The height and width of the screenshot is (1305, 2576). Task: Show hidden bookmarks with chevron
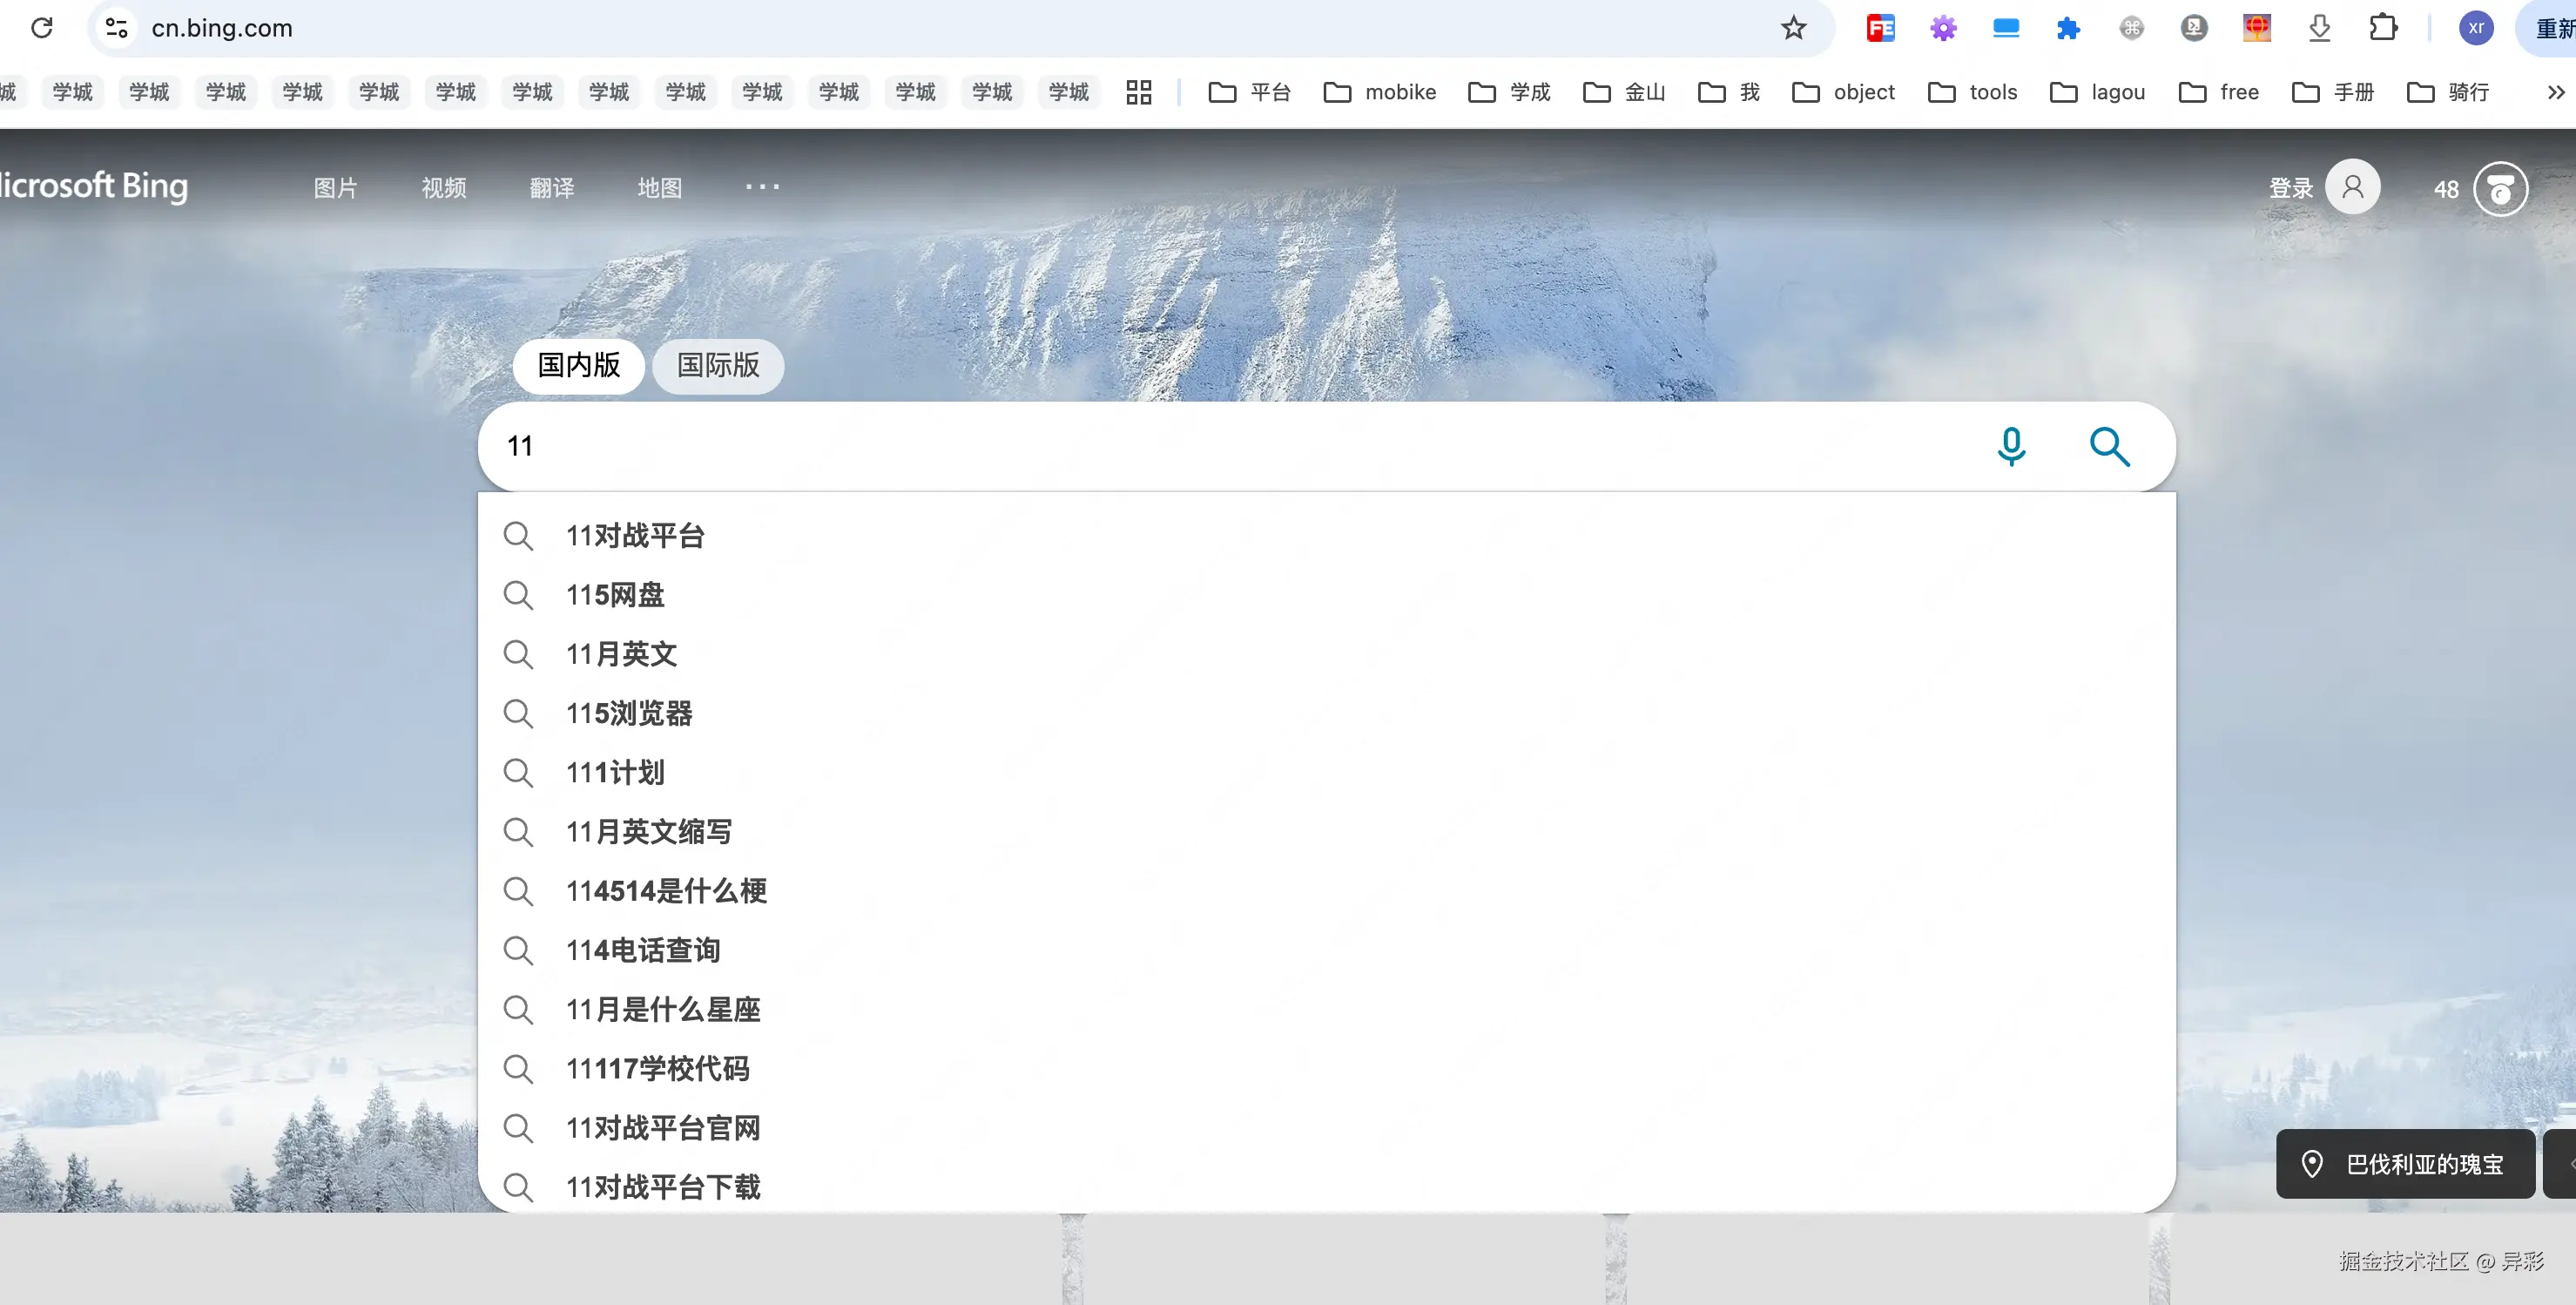(2555, 92)
